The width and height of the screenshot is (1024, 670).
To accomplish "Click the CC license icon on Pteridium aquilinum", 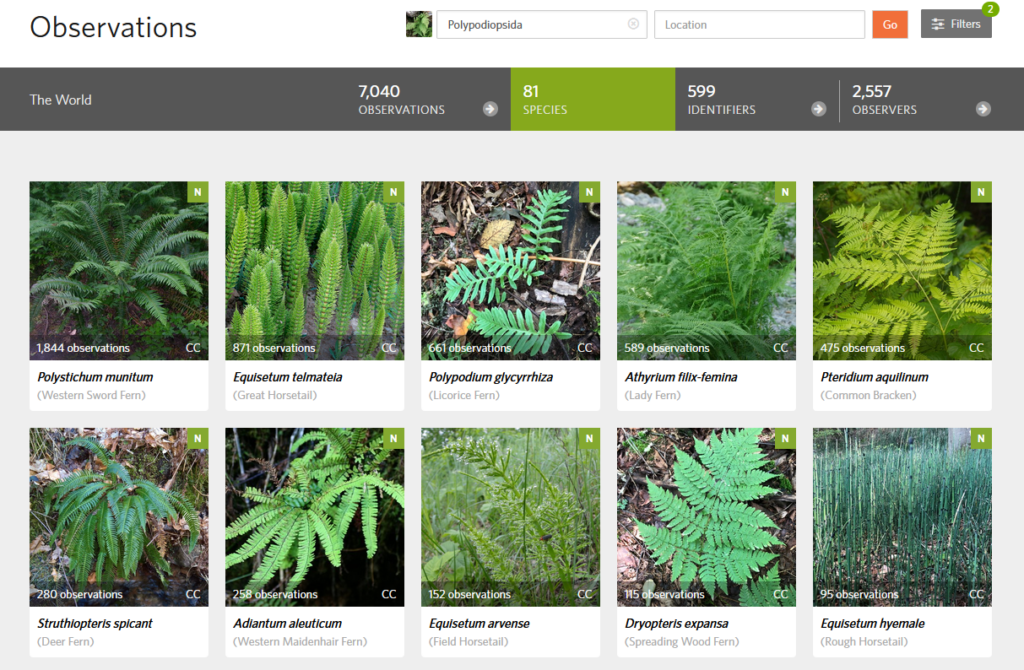I will 976,348.
